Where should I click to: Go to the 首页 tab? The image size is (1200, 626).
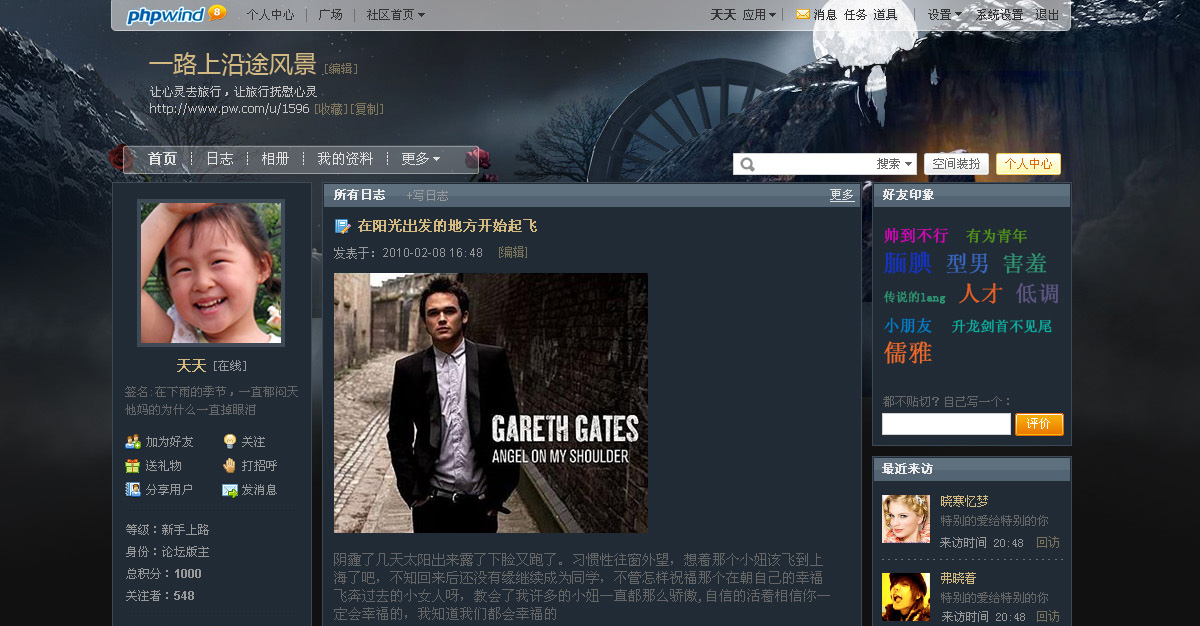pos(162,159)
